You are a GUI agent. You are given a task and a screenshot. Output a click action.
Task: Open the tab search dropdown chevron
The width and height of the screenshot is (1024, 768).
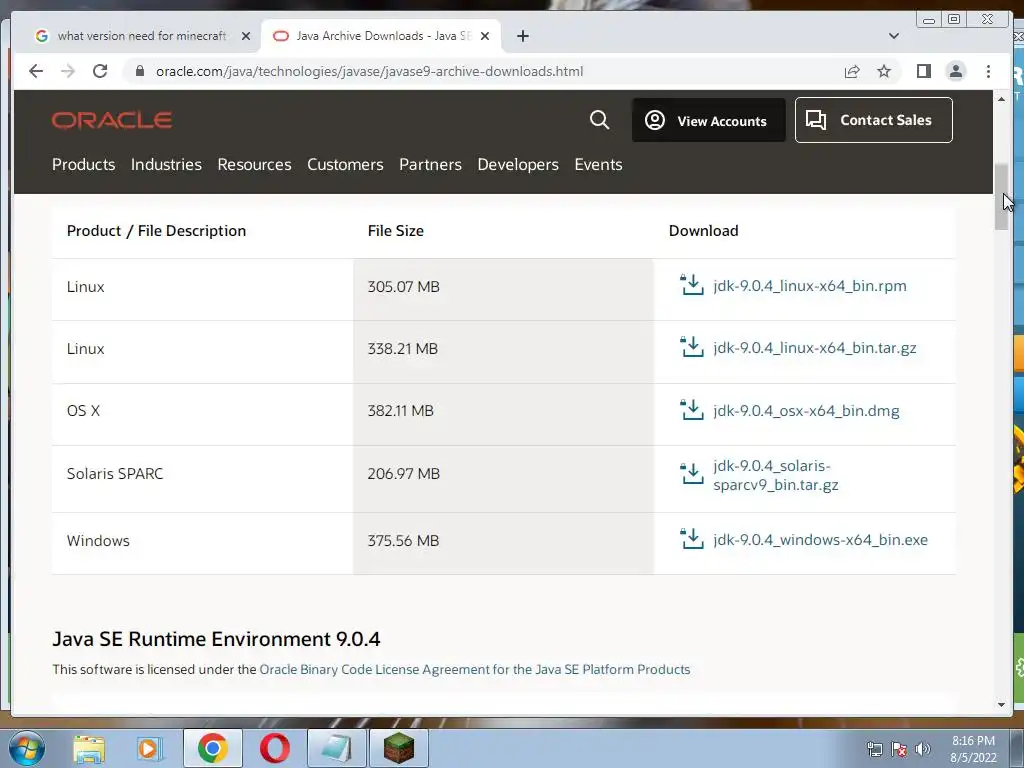[x=893, y=36]
